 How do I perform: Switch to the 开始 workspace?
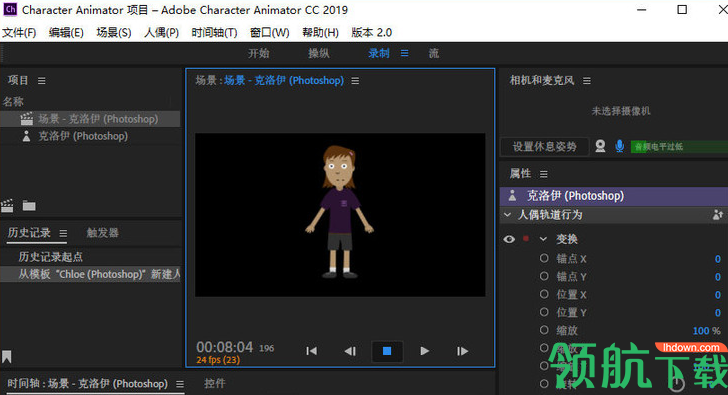click(259, 53)
